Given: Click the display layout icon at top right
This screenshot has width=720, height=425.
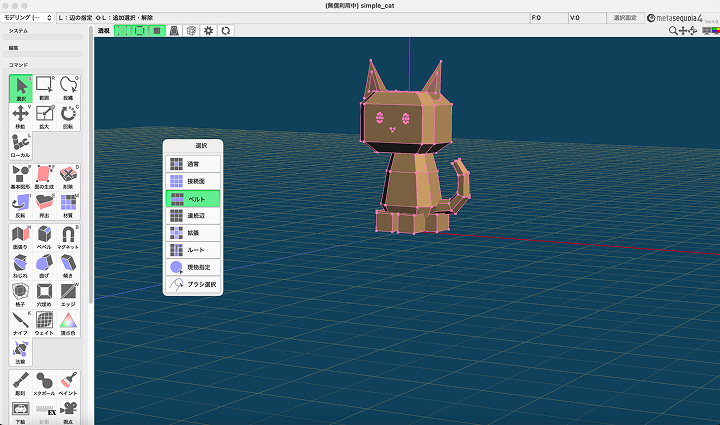Looking at the screenshot, I should [707, 31].
